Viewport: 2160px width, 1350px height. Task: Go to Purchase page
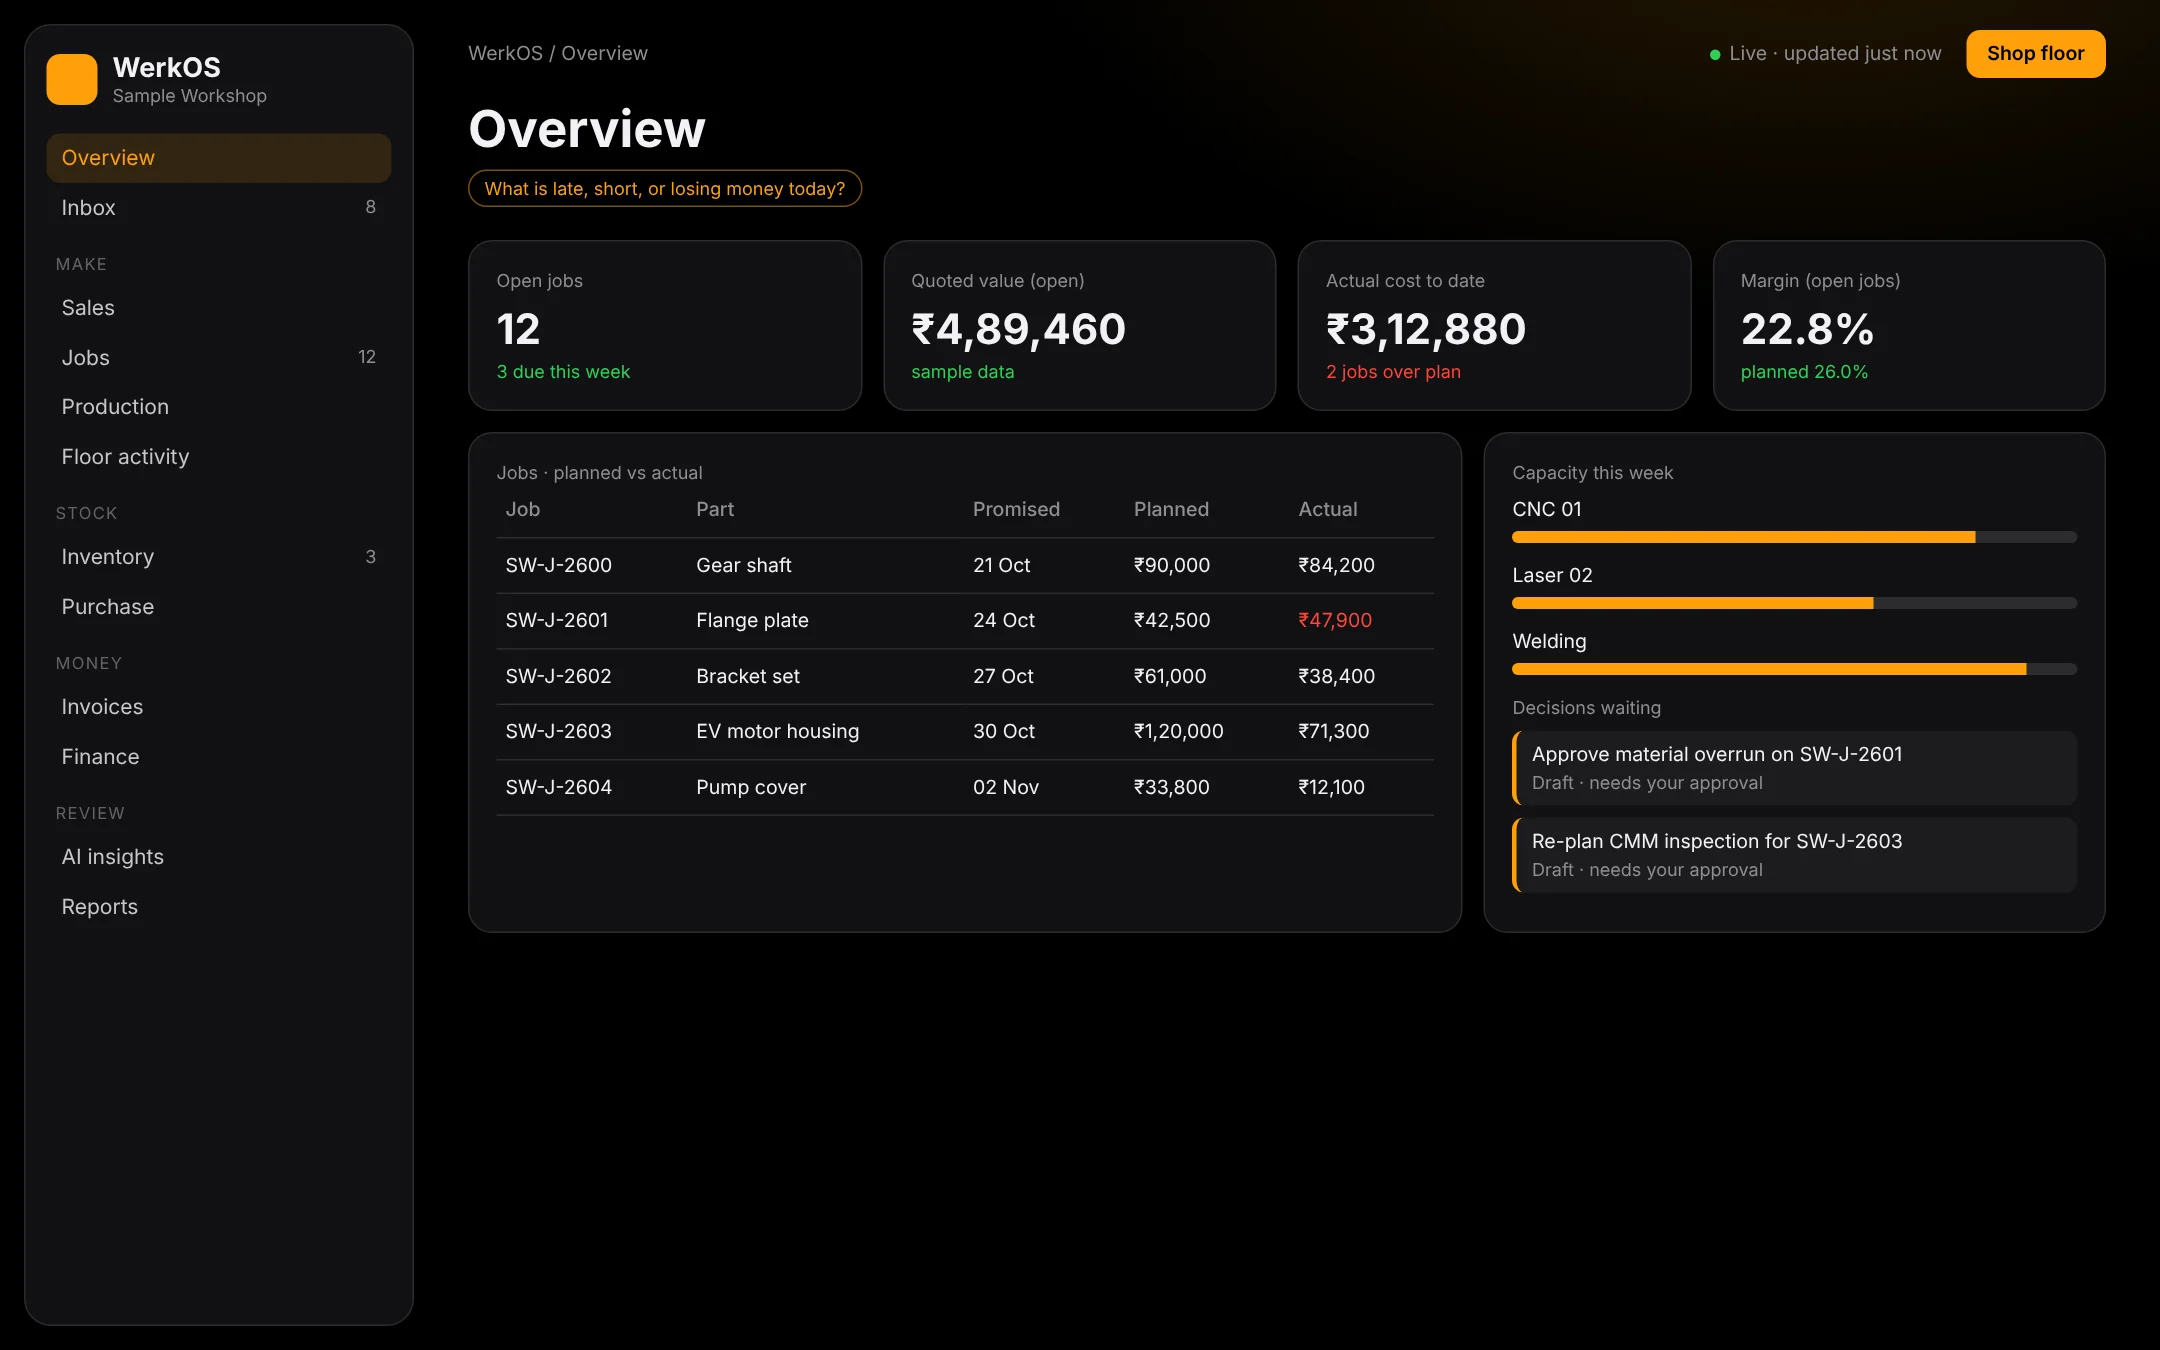pyautogui.click(x=218, y=607)
